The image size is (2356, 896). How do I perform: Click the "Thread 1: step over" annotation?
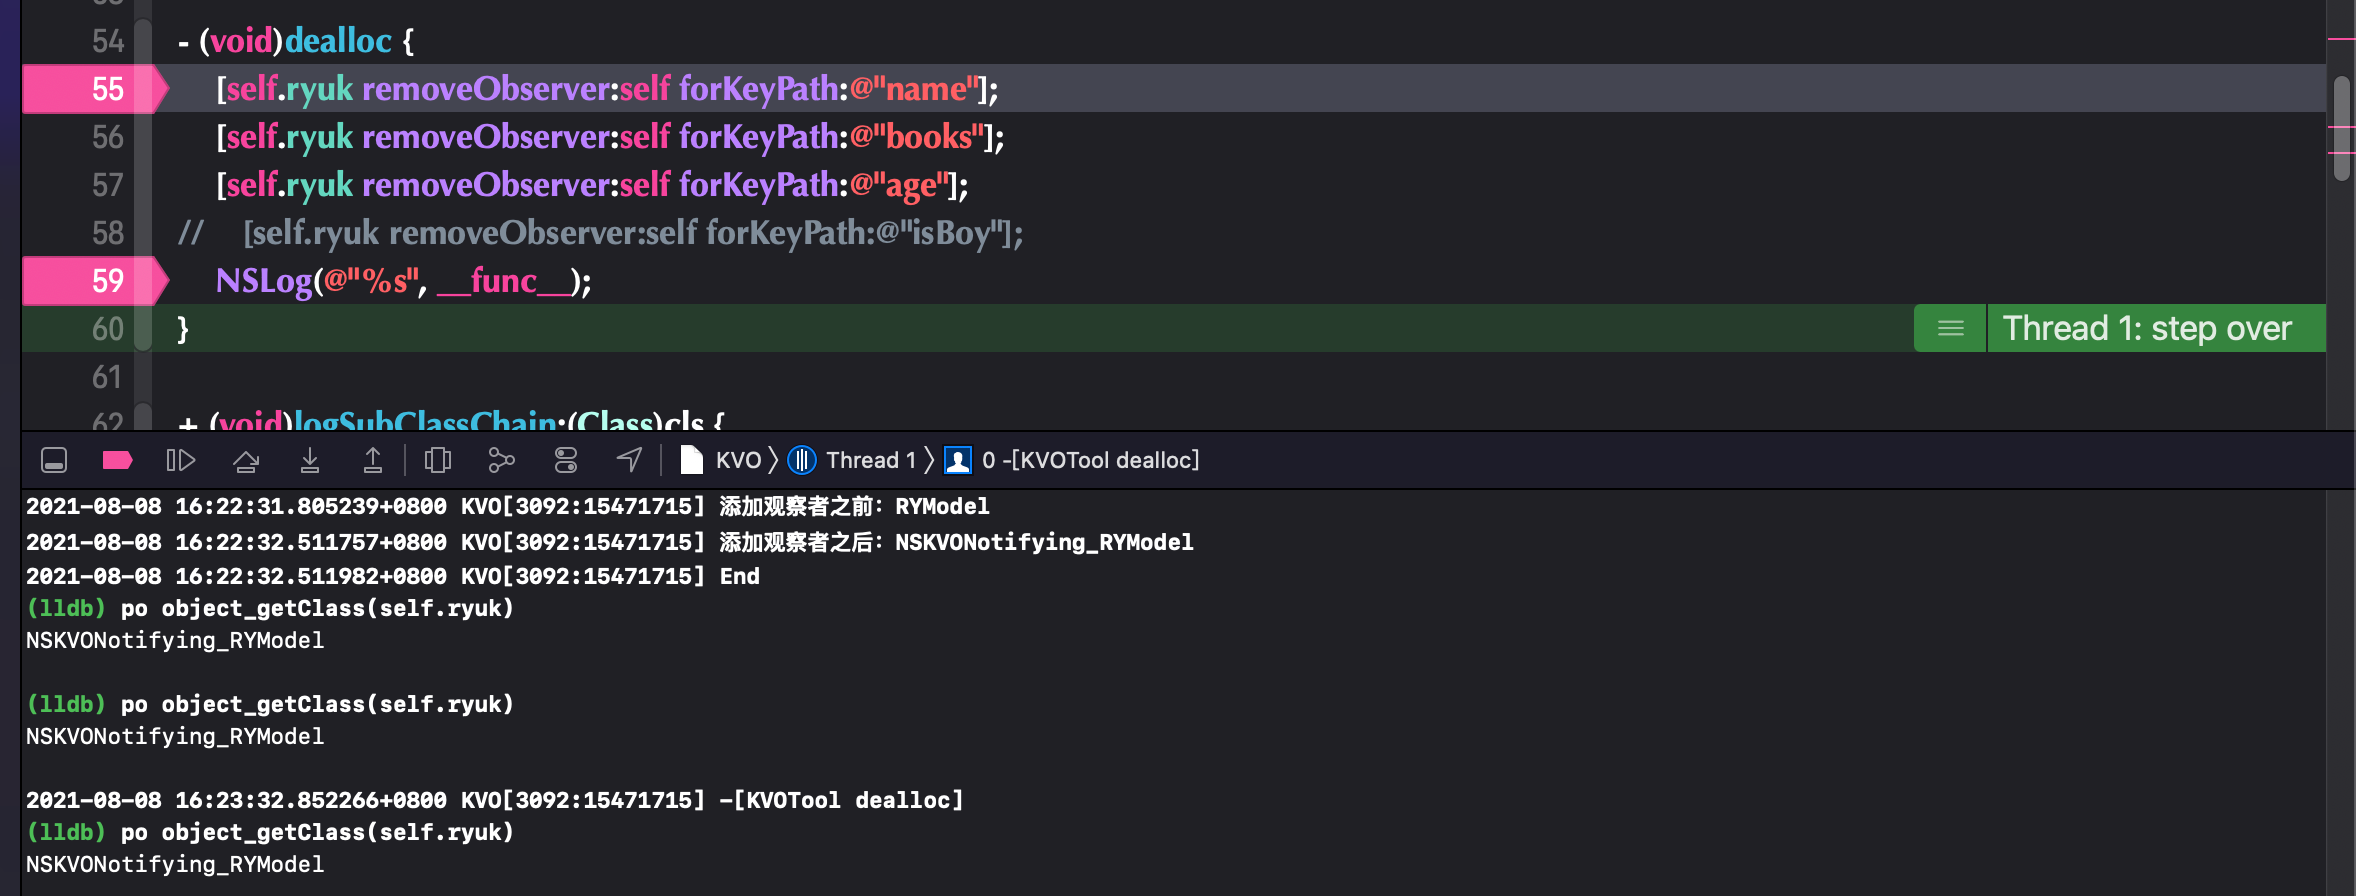click(2147, 328)
